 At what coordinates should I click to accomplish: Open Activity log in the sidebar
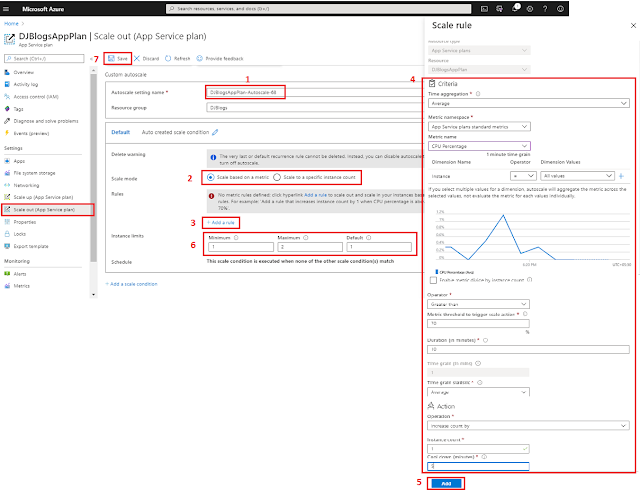point(25,84)
